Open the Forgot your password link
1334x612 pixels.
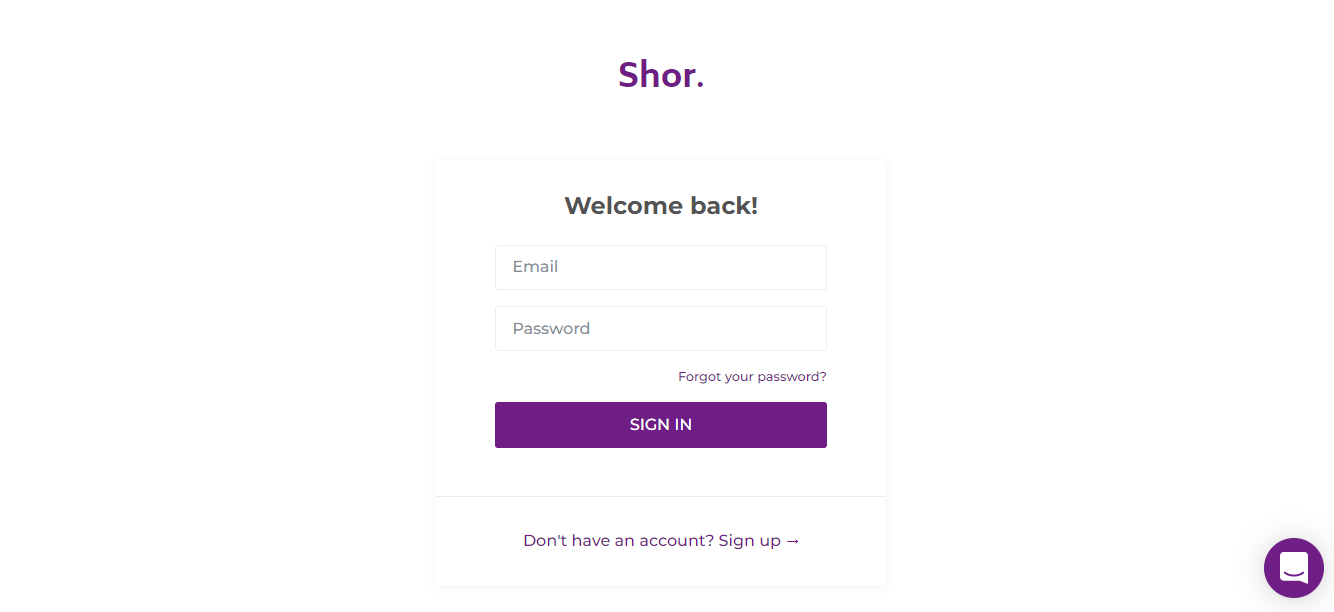click(752, 377)
